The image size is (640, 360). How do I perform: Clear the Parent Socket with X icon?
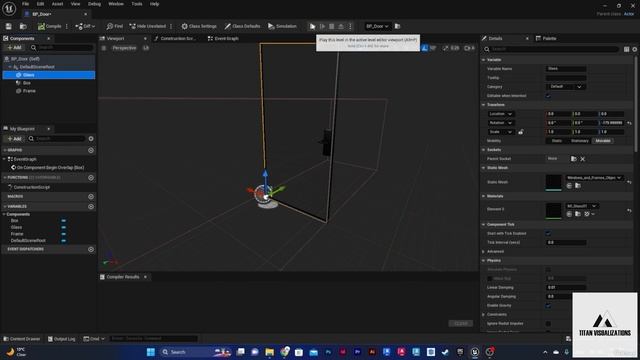pyautogui.click(x=583, y=159)
